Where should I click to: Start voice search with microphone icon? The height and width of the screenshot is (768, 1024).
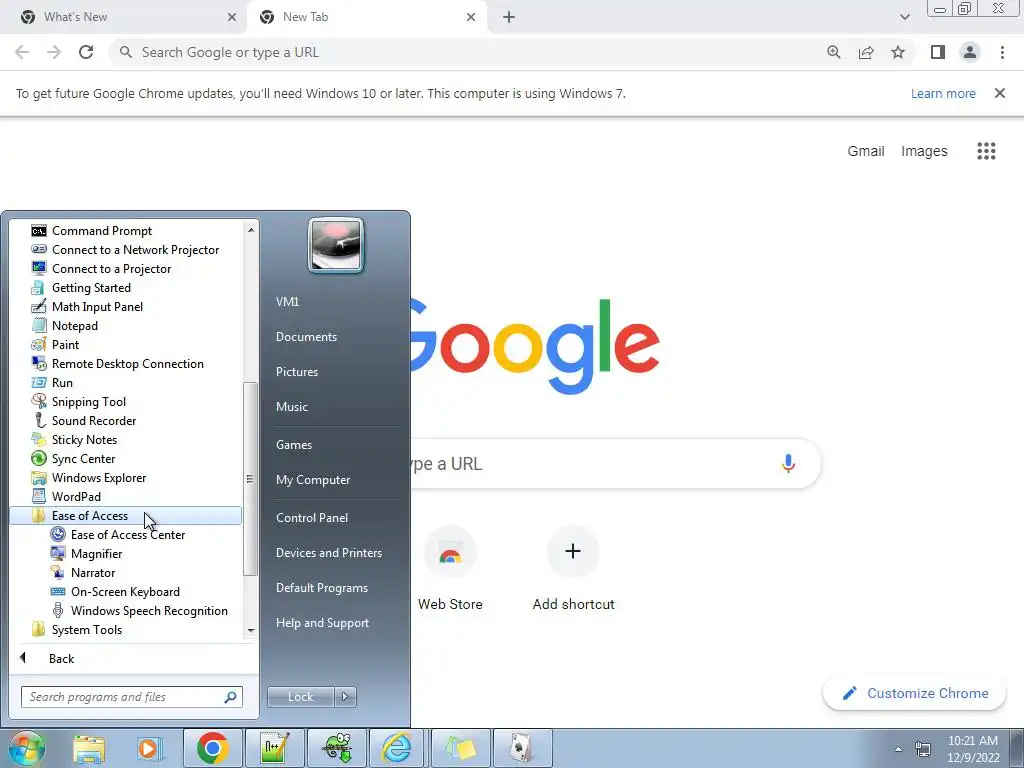coord(788,463)
